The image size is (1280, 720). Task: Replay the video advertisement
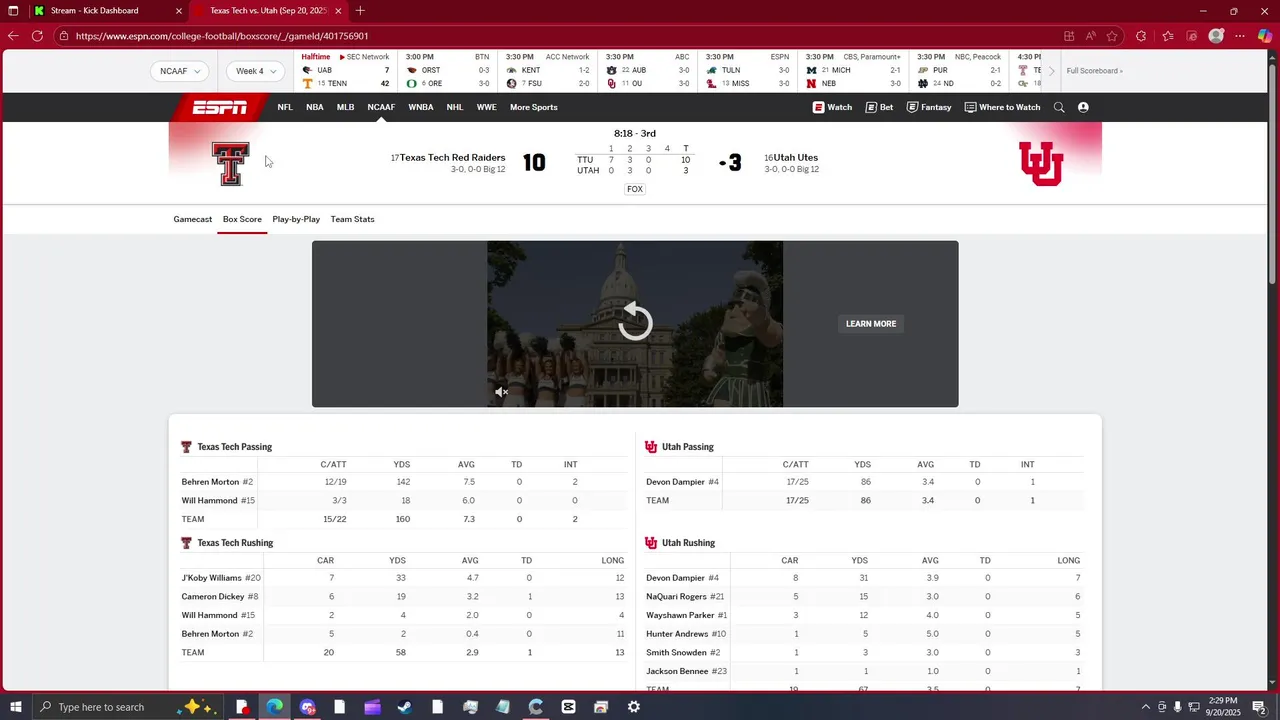tap(635, 322)
